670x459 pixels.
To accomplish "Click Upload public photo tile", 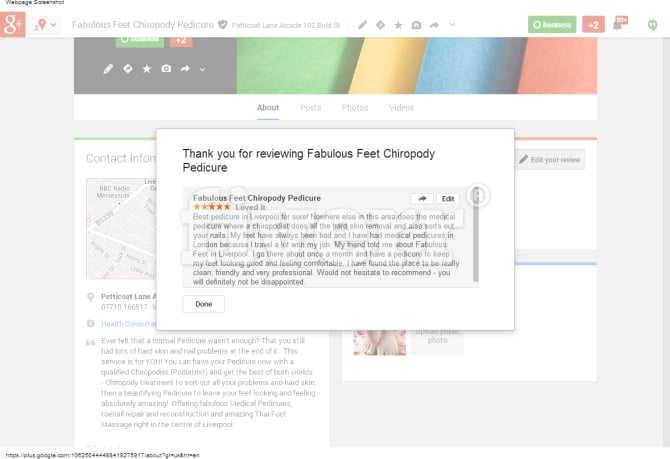I will tap(438, 342).
